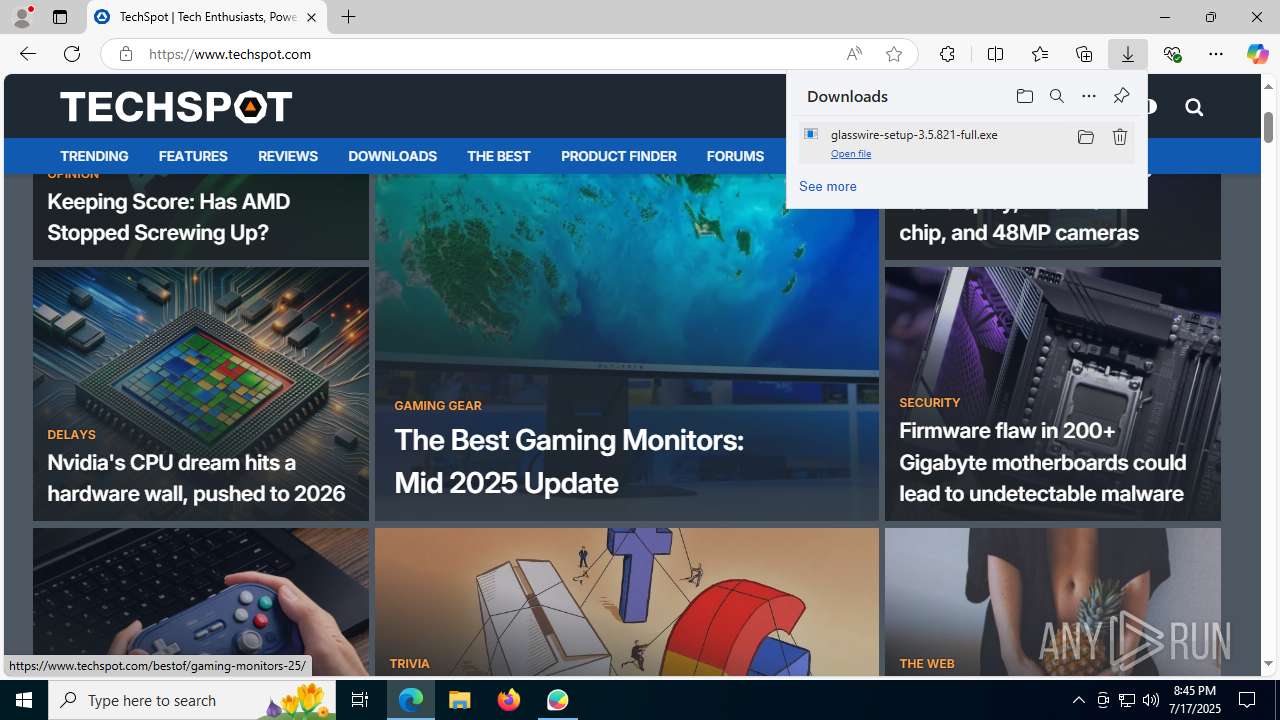Click the scrollbar down arrow
Screen dimensions: 1280x720
(x=1268, y=664)
